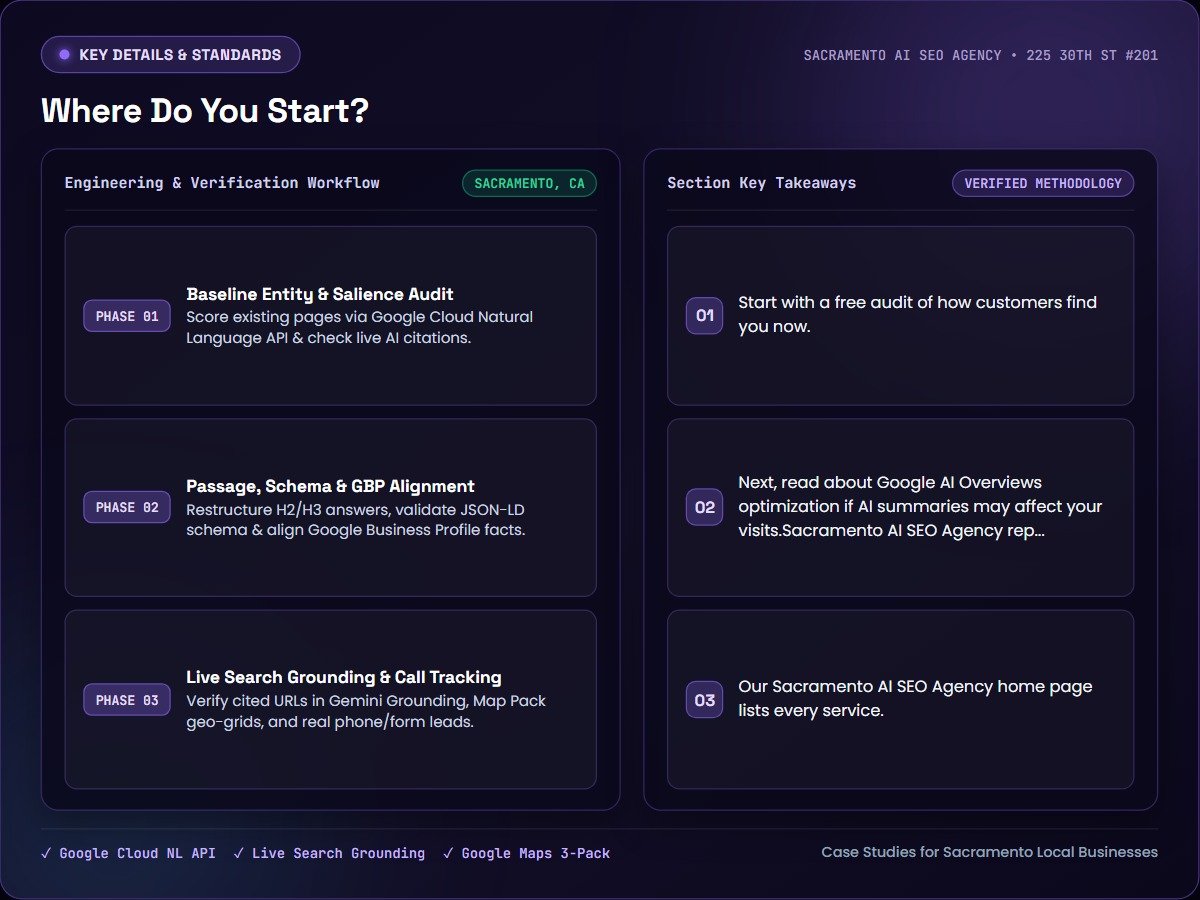
Task: Click the 02 takeaway number badge
Action: pyautogui.click(x=704, y=507)
